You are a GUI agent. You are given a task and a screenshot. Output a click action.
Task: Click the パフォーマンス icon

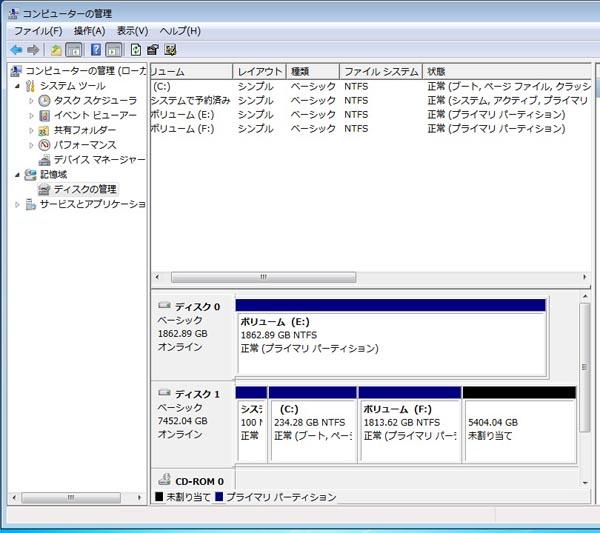click(44, 145)
